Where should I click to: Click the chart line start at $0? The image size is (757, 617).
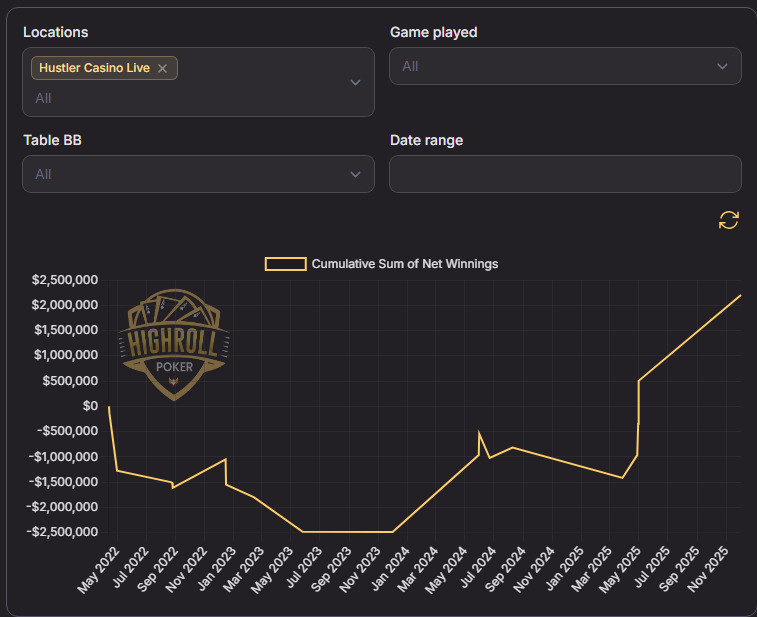pos(108,406)
